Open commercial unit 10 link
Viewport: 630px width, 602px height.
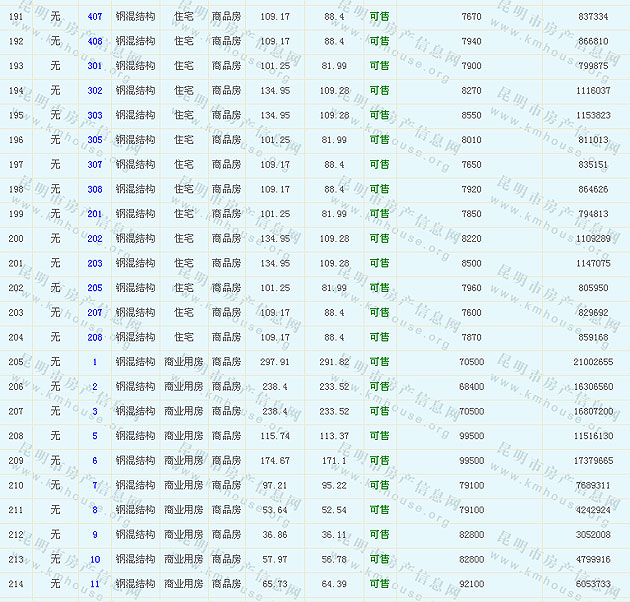(95, 559)
